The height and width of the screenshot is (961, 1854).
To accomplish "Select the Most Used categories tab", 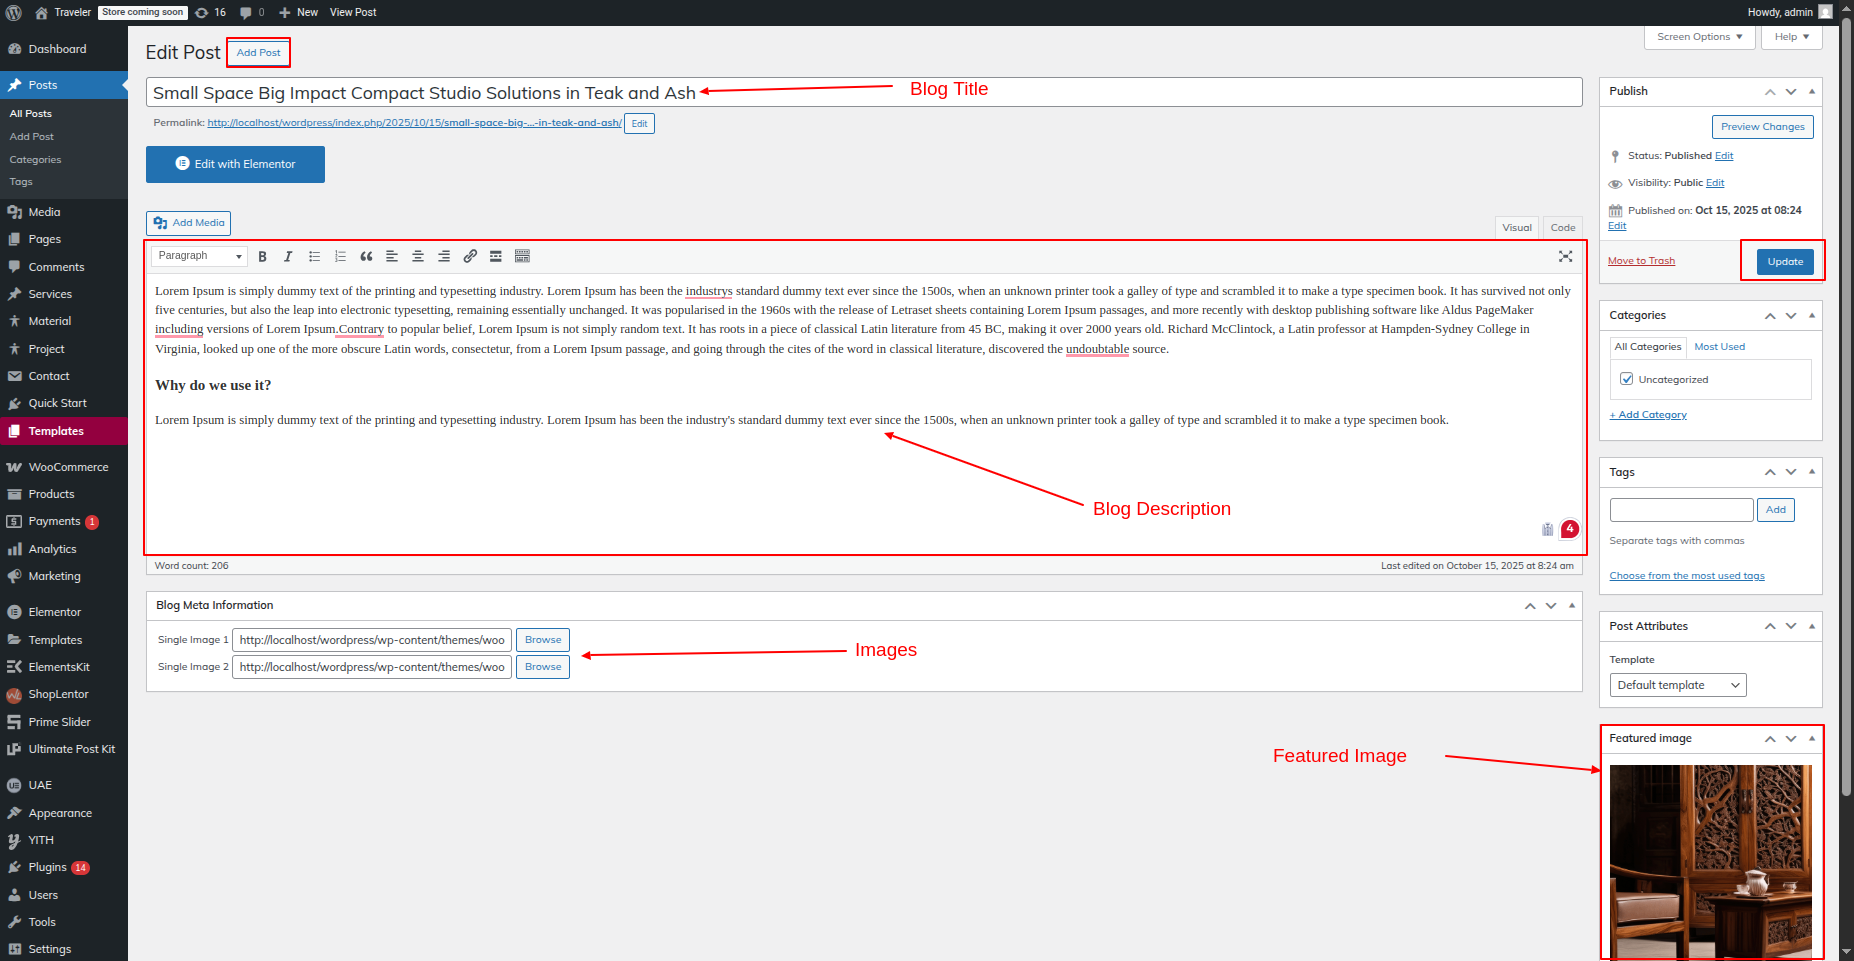I will 1719,347.
